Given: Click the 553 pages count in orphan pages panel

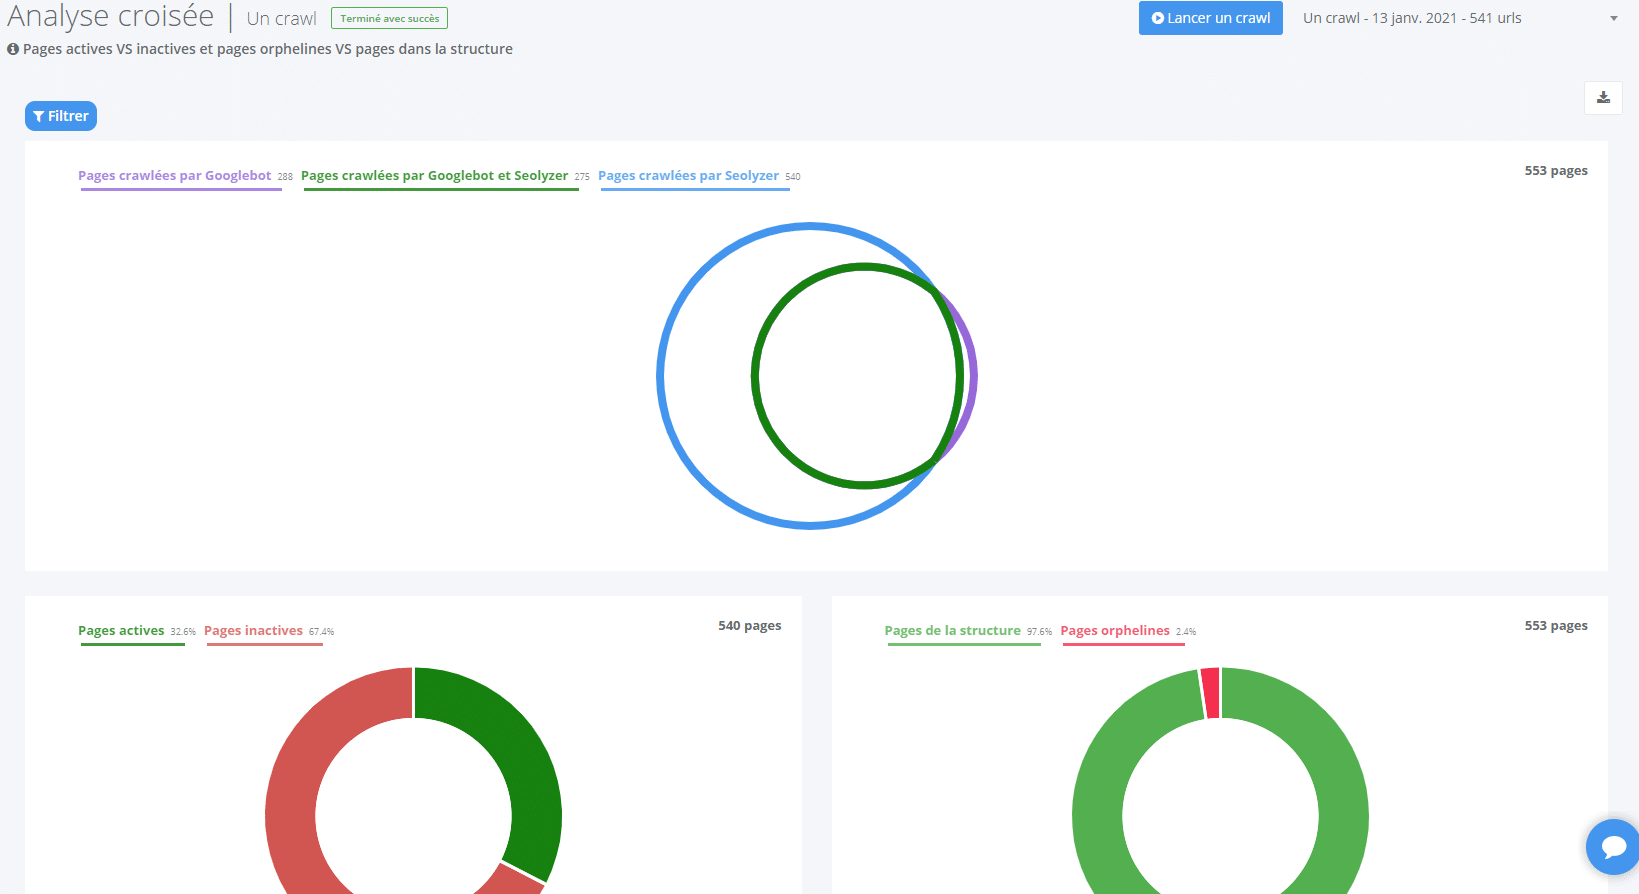Looking at the screenshot, I should tap(1556, 626).
